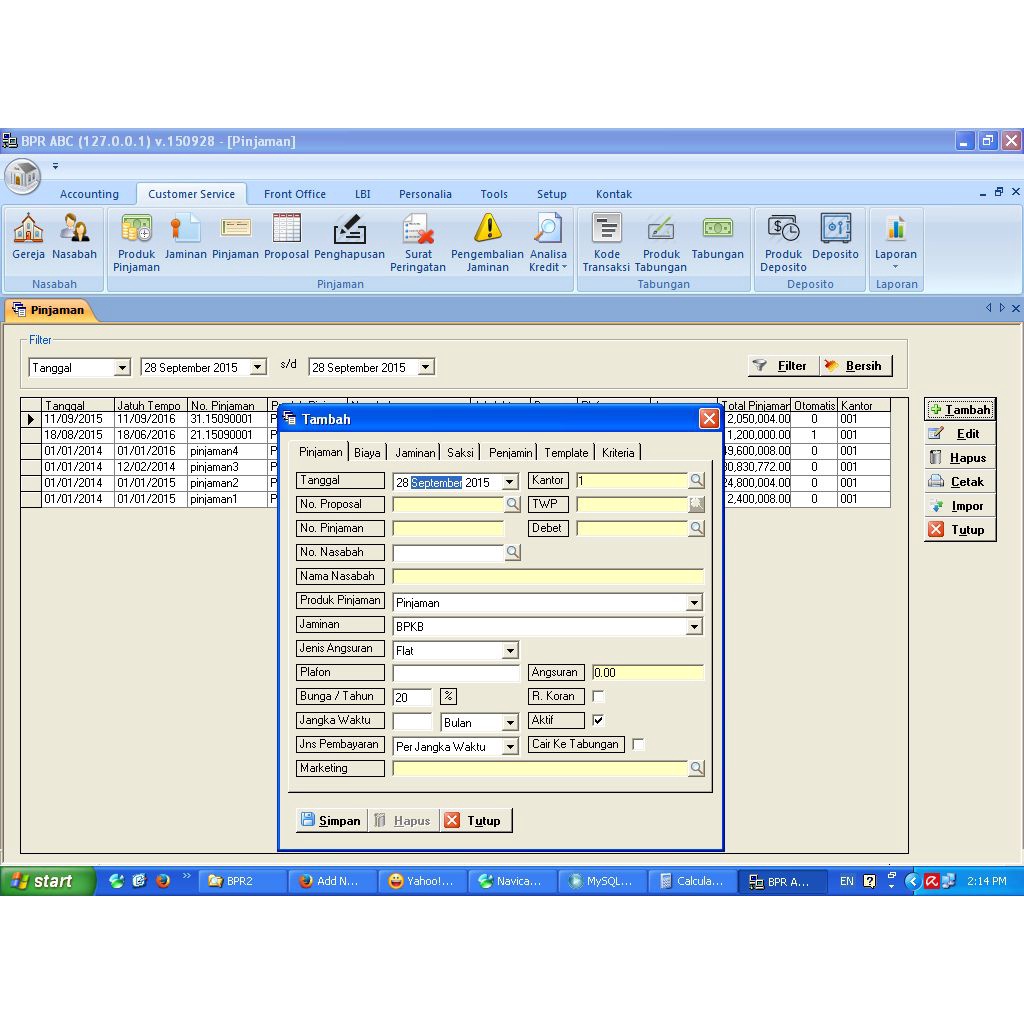Viewport: 1024px width, 1024px height.
Task: Click the Hapus button on the right panel
Action: pyautogui.click(x=960, y=458)
